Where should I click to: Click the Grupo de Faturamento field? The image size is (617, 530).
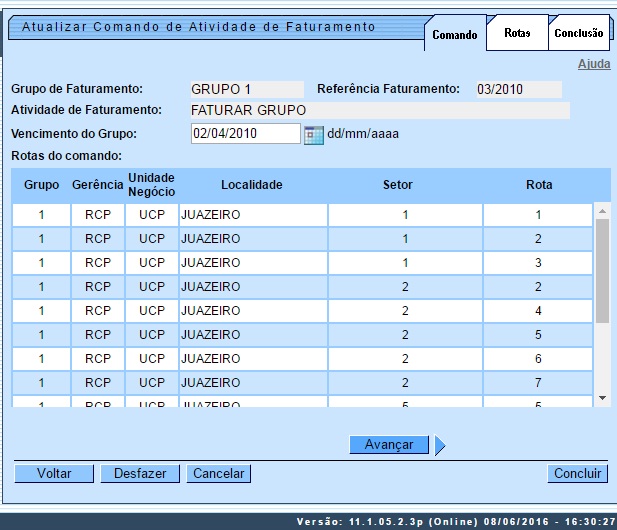click(x=246, y=89)
